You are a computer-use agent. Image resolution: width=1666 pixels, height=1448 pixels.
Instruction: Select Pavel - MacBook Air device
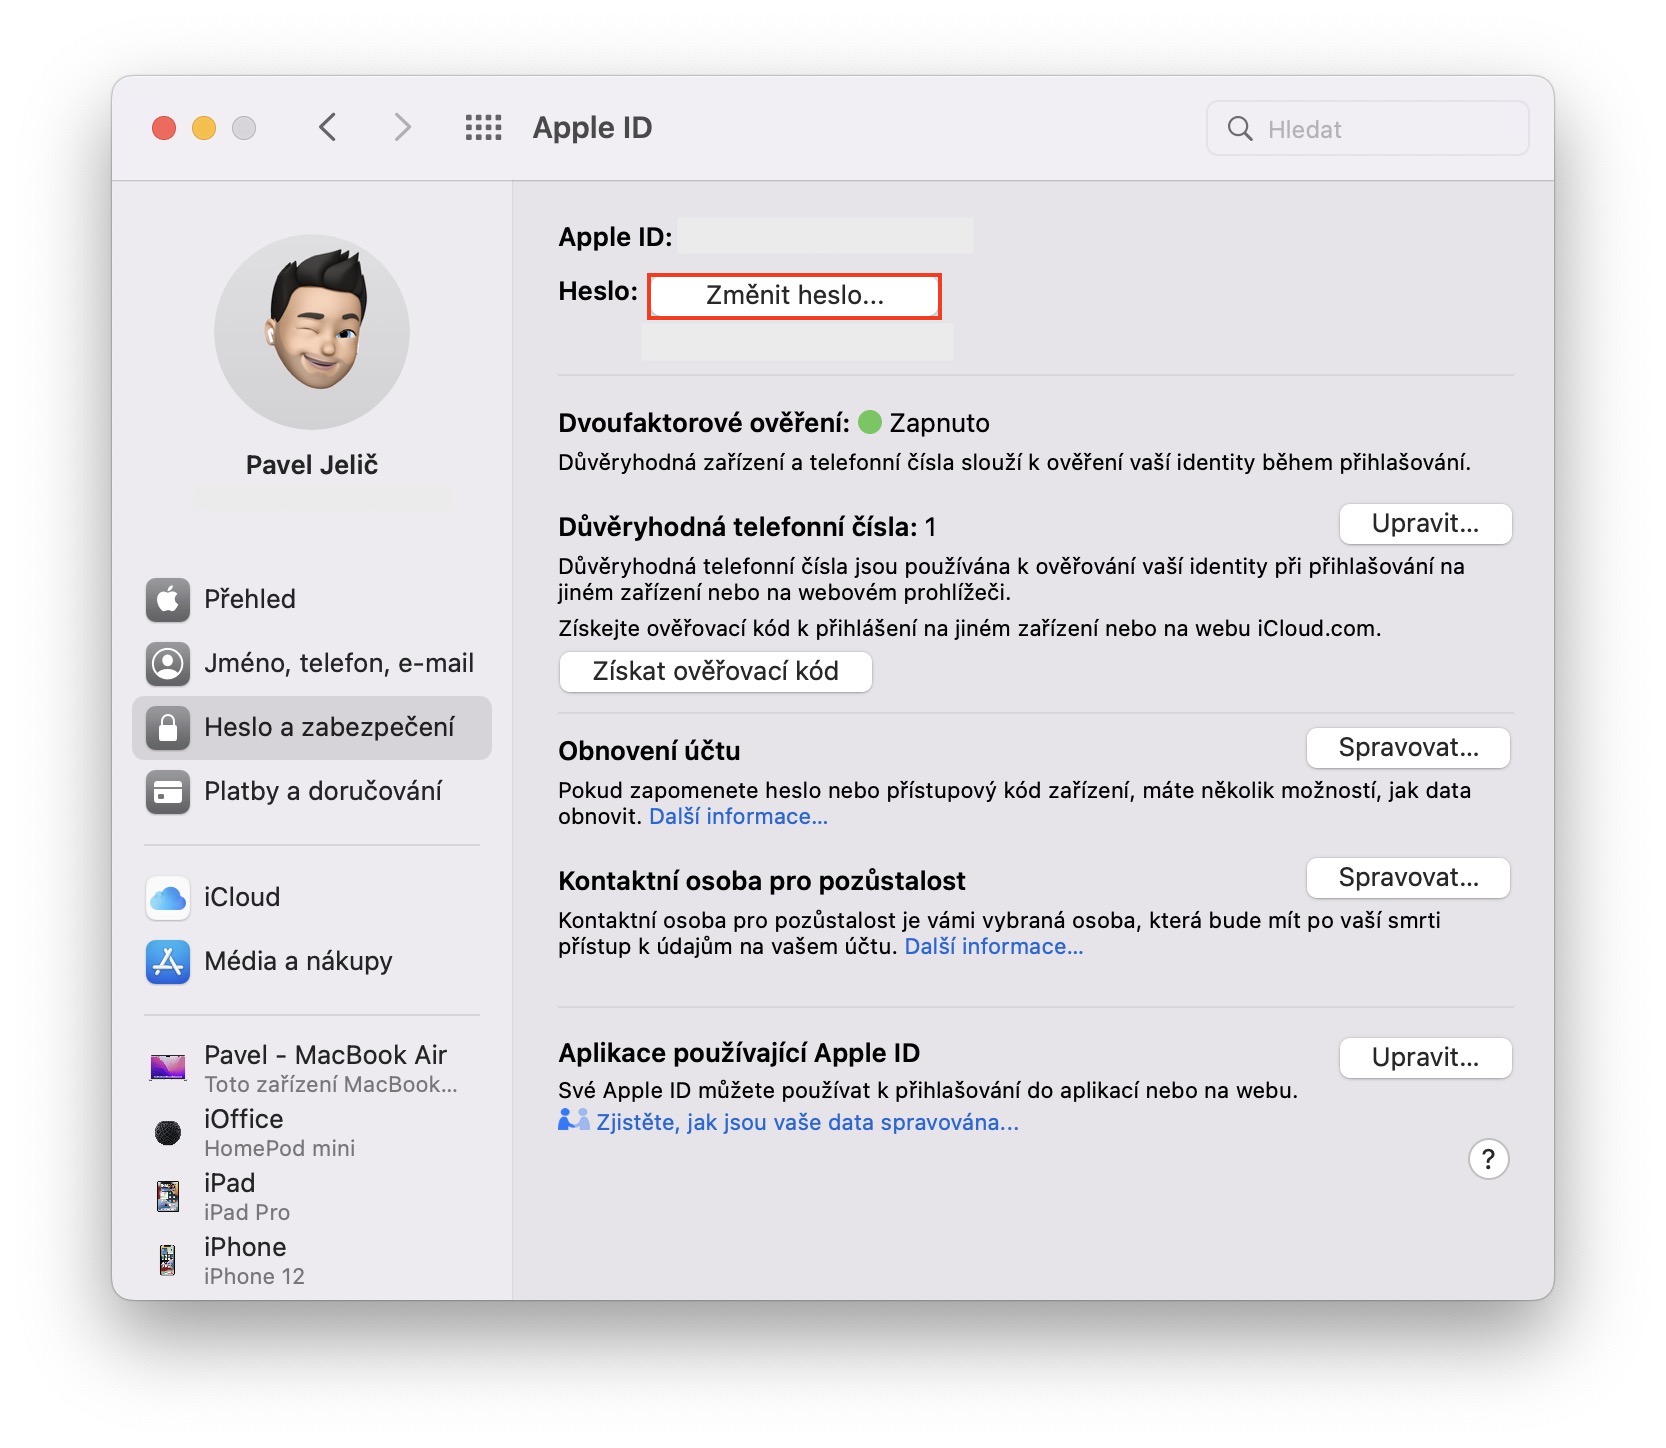312,1068
